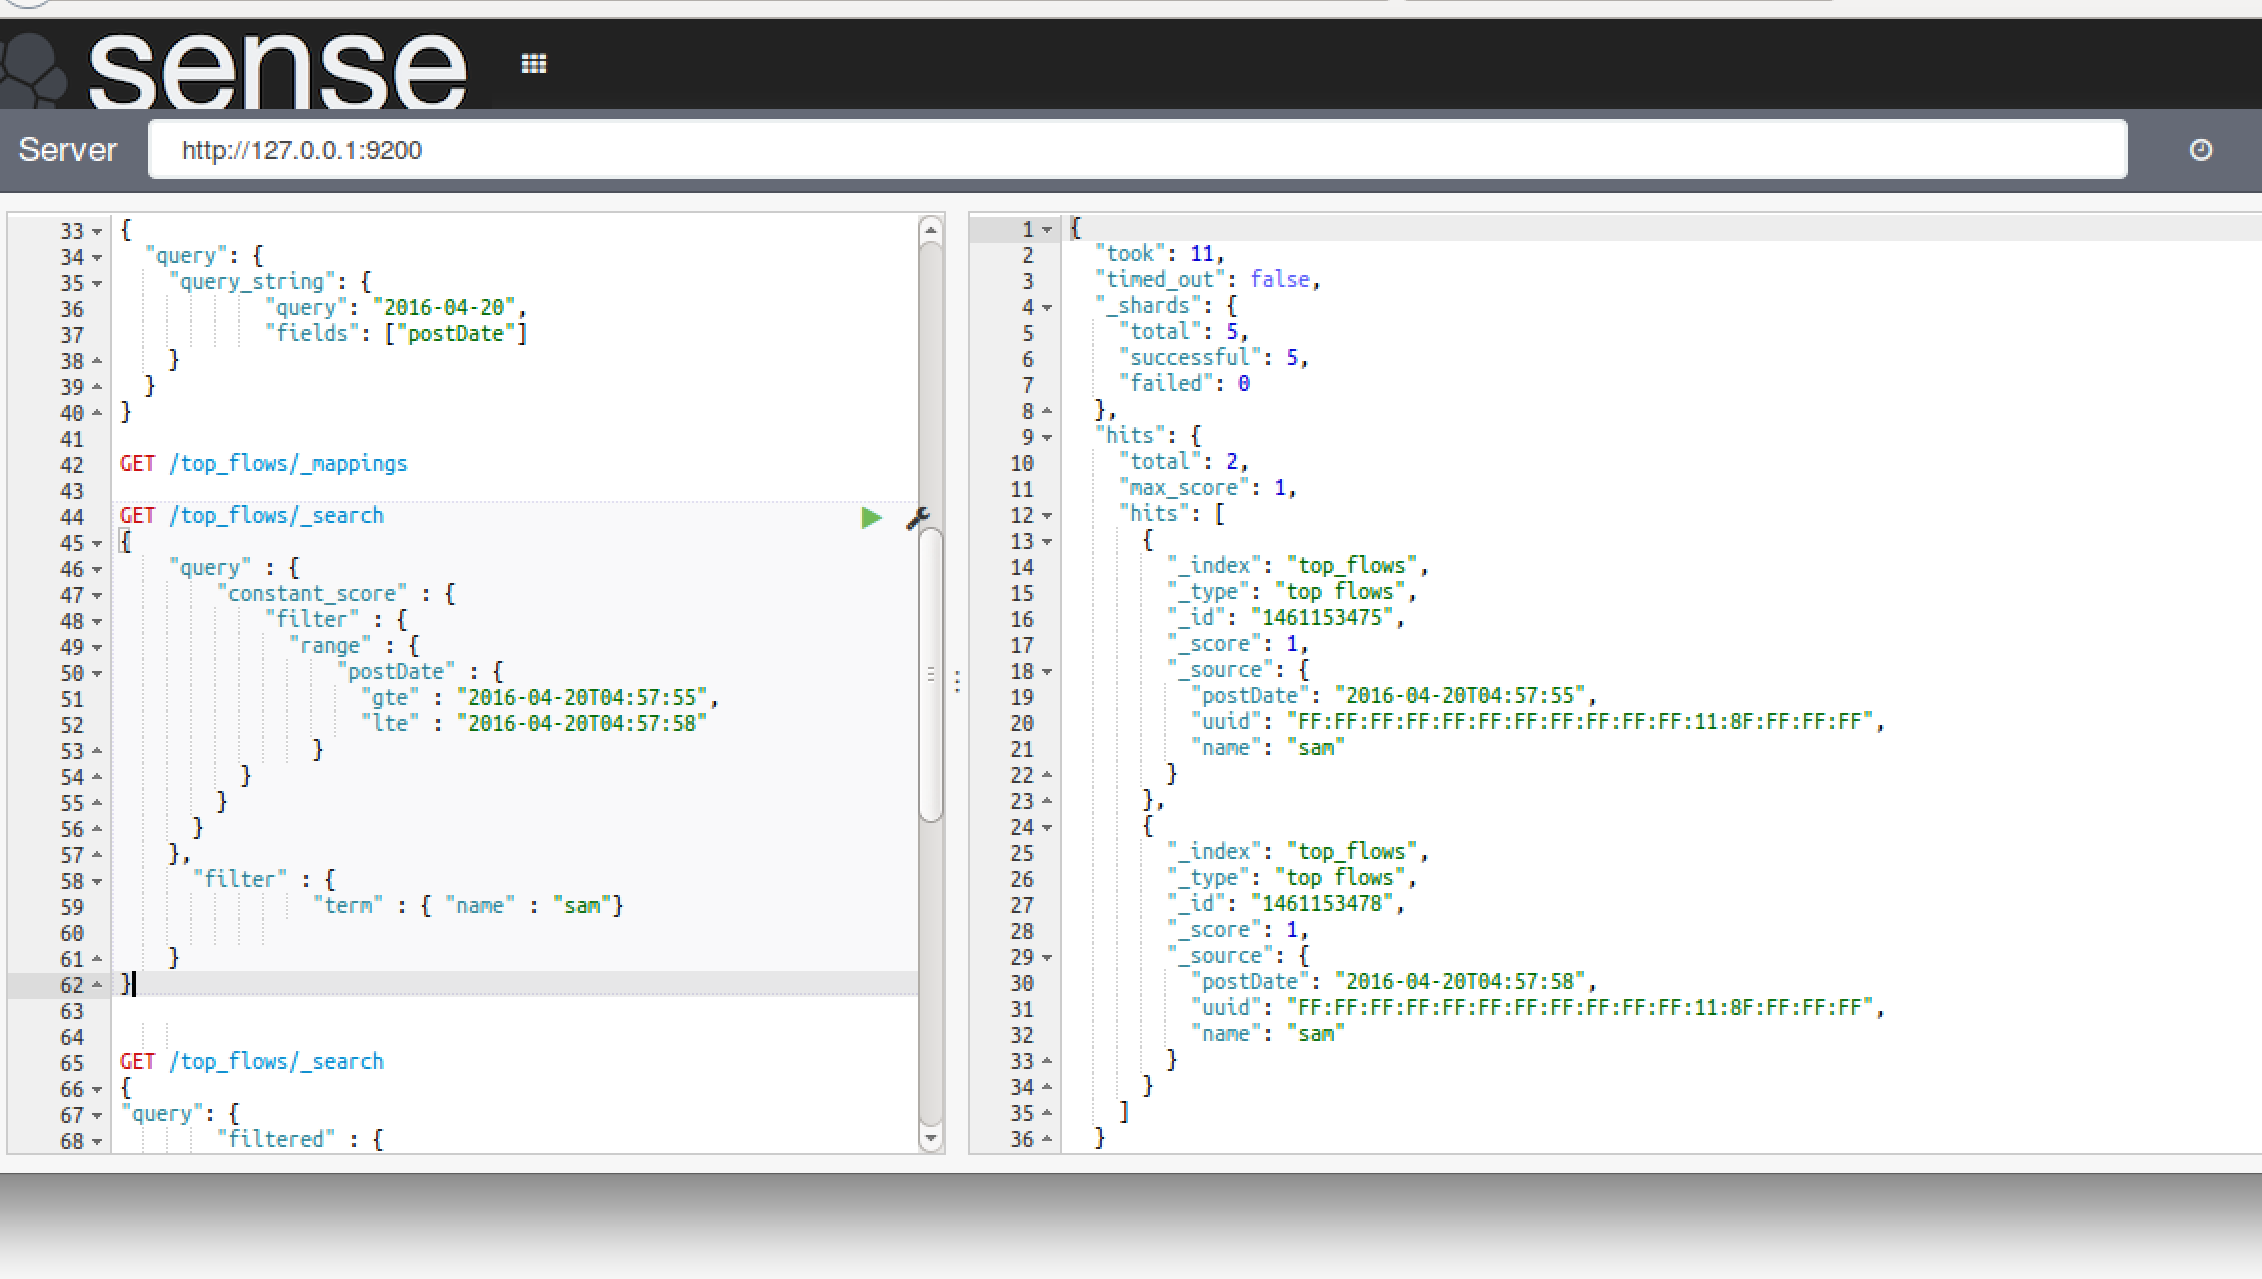Image resolution: width=2262 pixels, height=1279 pixels.
Task: Click the server URL input field
Action: pyautogui.click(x=1136, y=150)
